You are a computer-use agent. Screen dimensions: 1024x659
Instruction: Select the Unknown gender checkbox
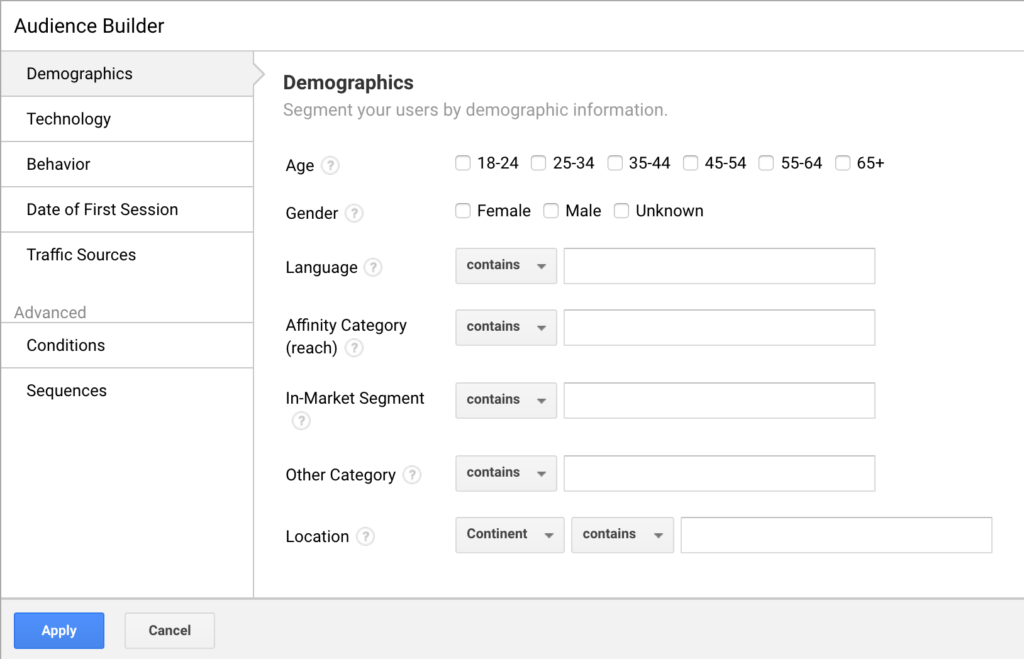(x=621, y=211)
